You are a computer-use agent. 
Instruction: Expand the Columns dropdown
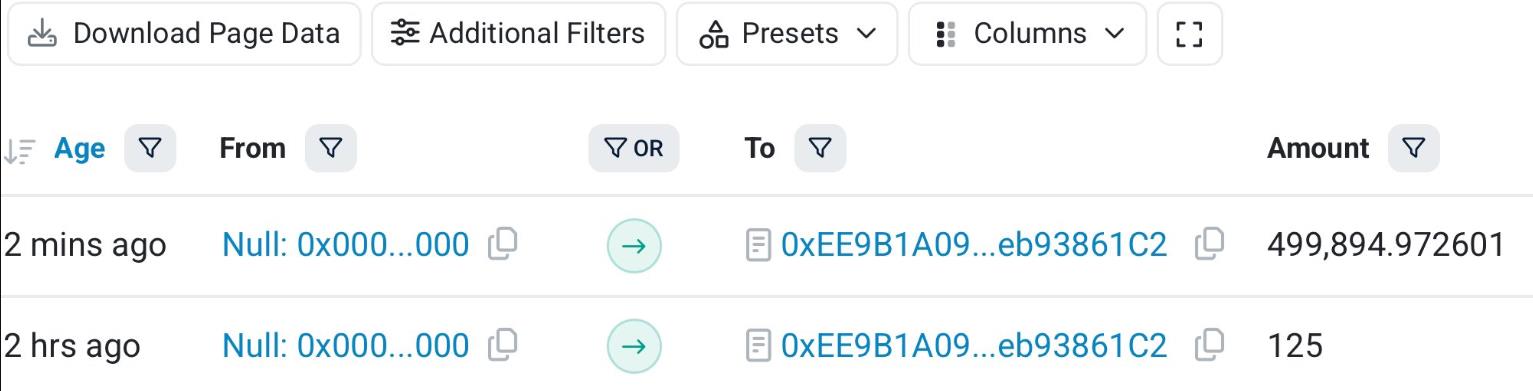point(1027,34)
